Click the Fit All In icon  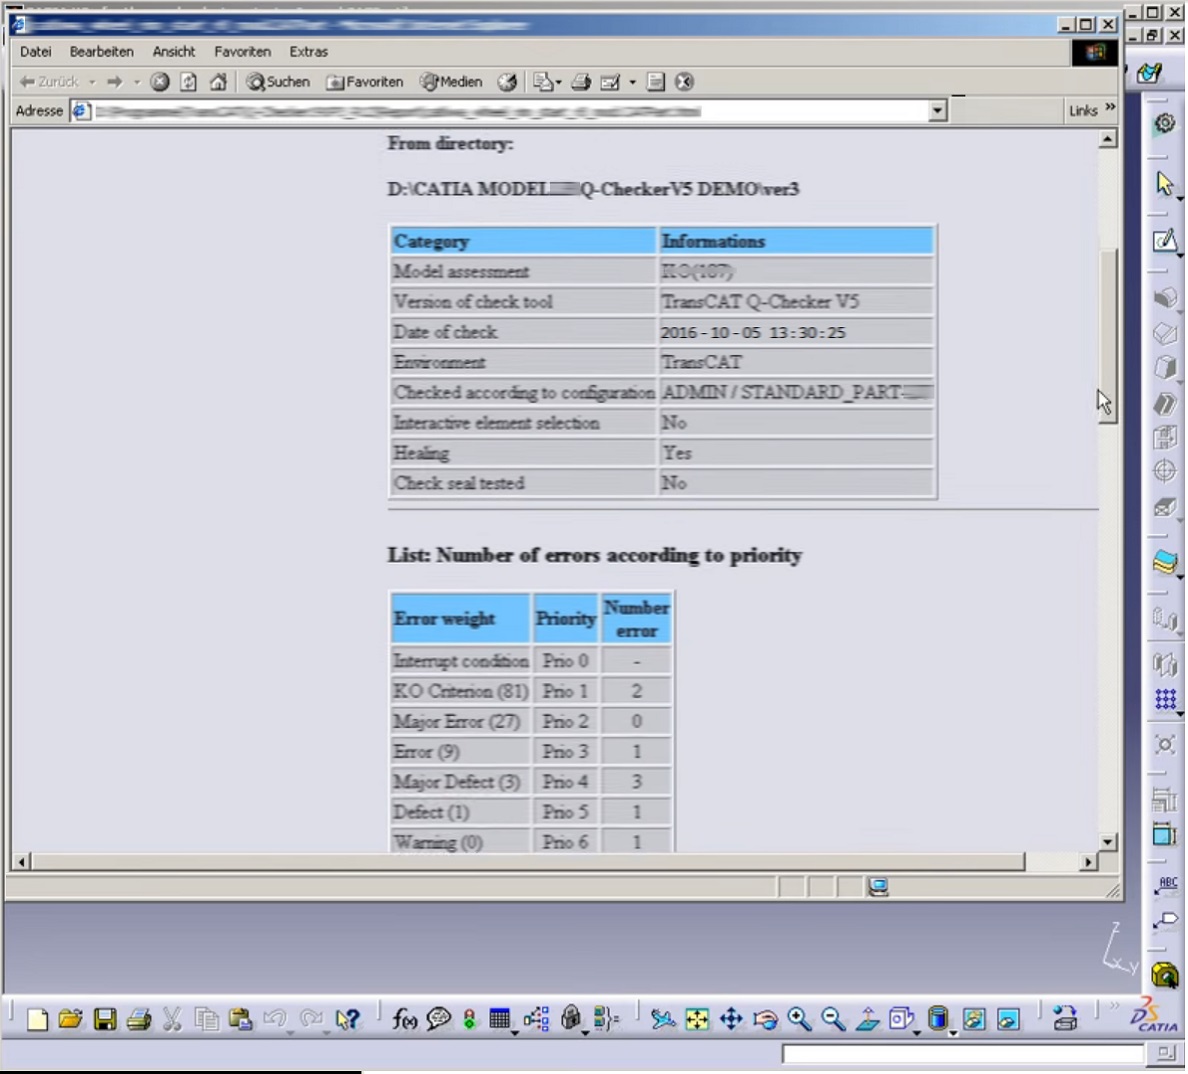coord(697,1019)
